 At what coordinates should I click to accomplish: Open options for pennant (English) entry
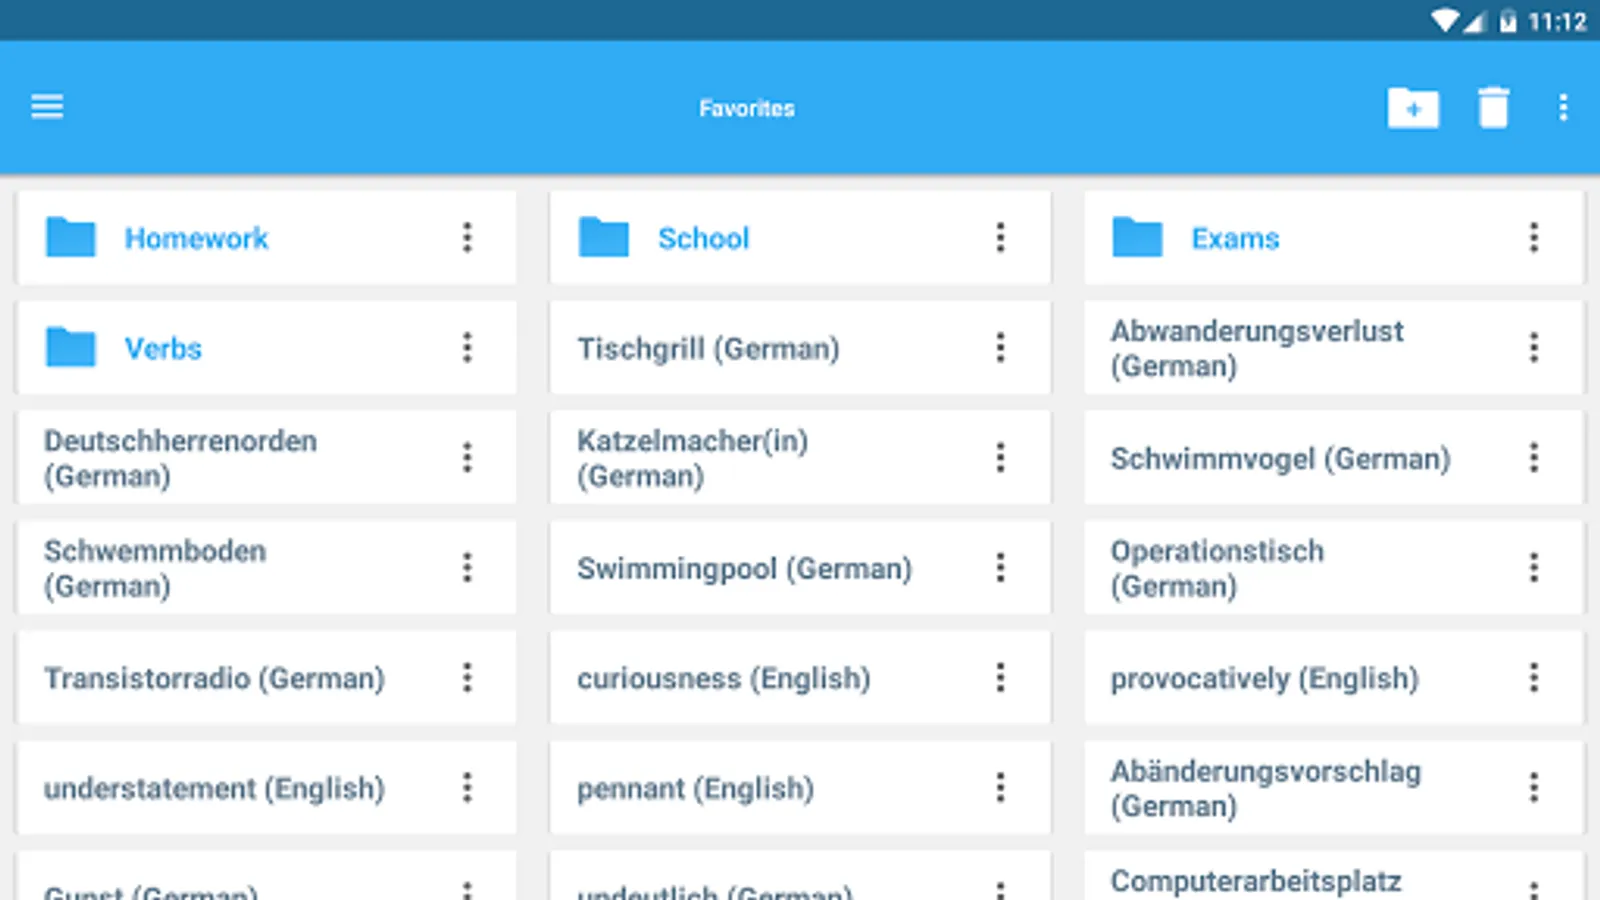click(x=1000, y=788)
